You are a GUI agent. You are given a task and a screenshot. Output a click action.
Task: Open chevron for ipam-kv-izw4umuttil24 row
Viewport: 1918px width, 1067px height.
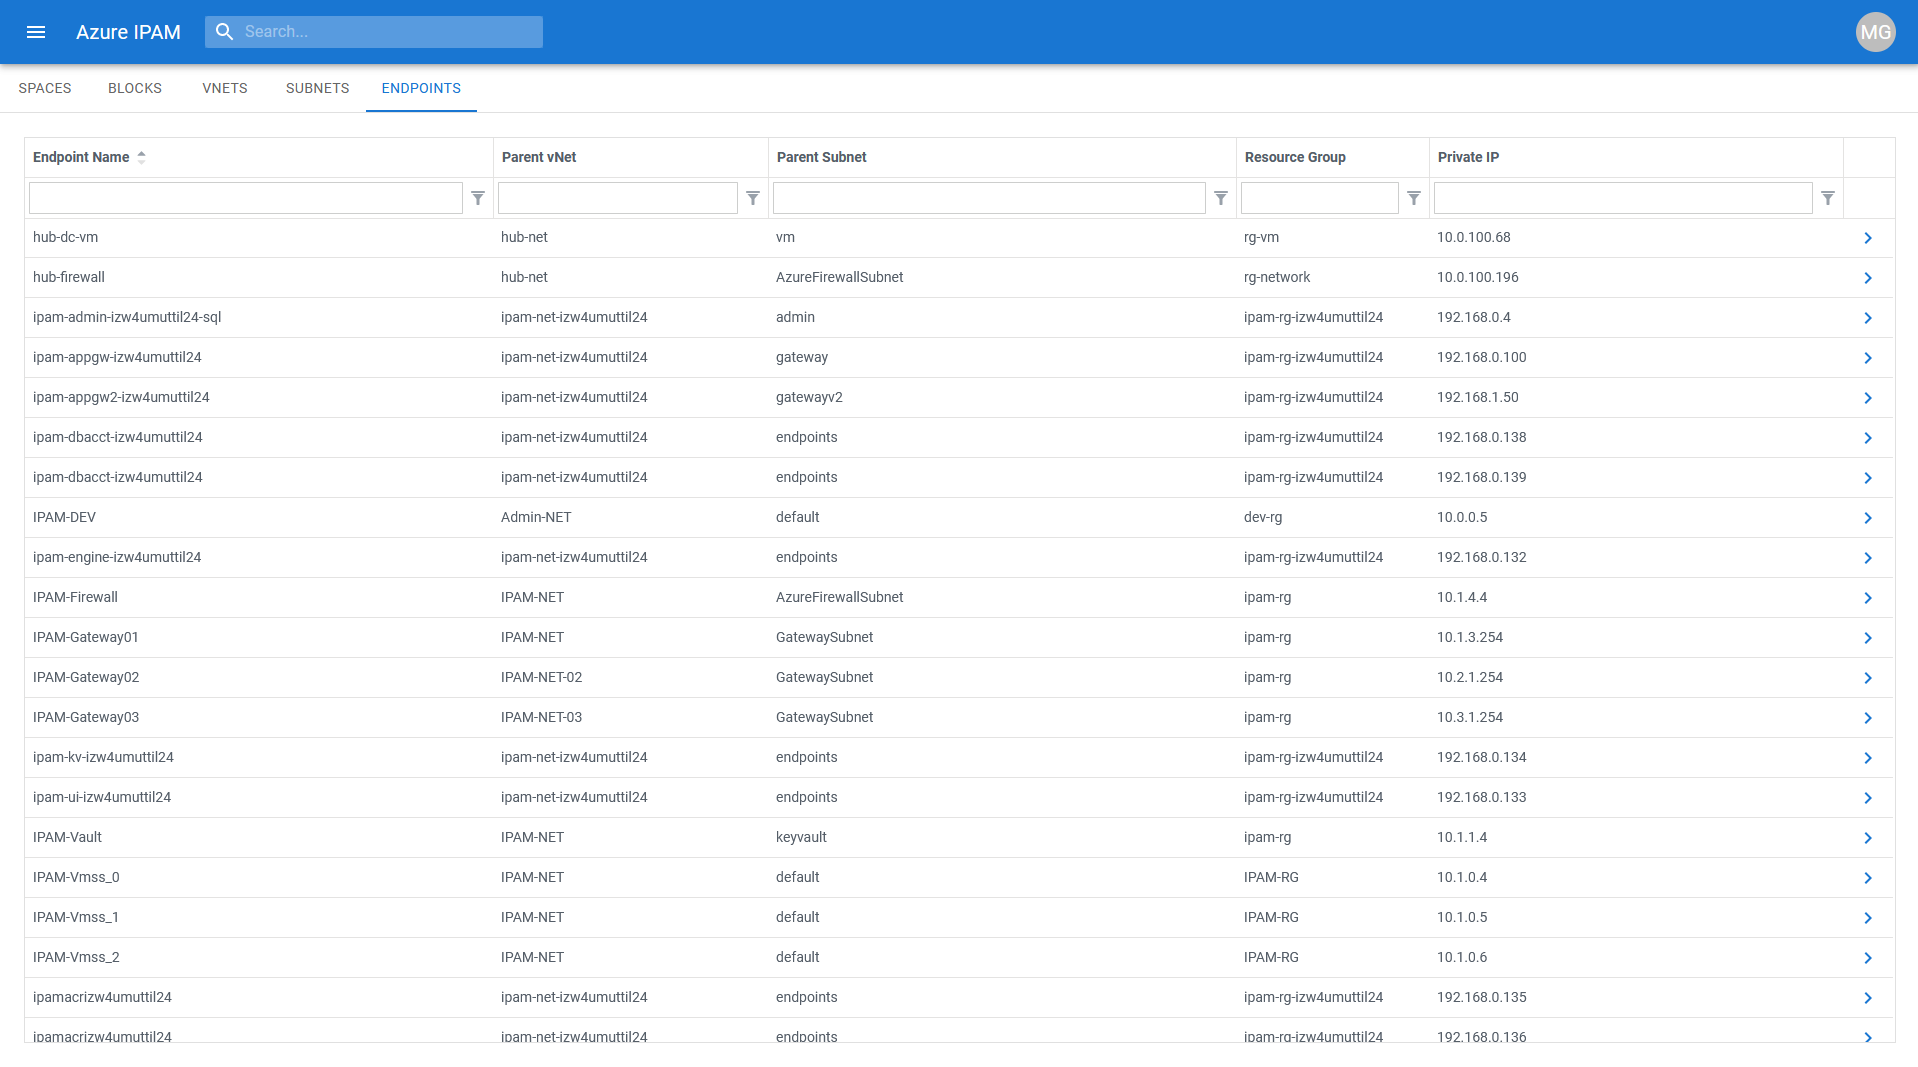pos(1868,758)
